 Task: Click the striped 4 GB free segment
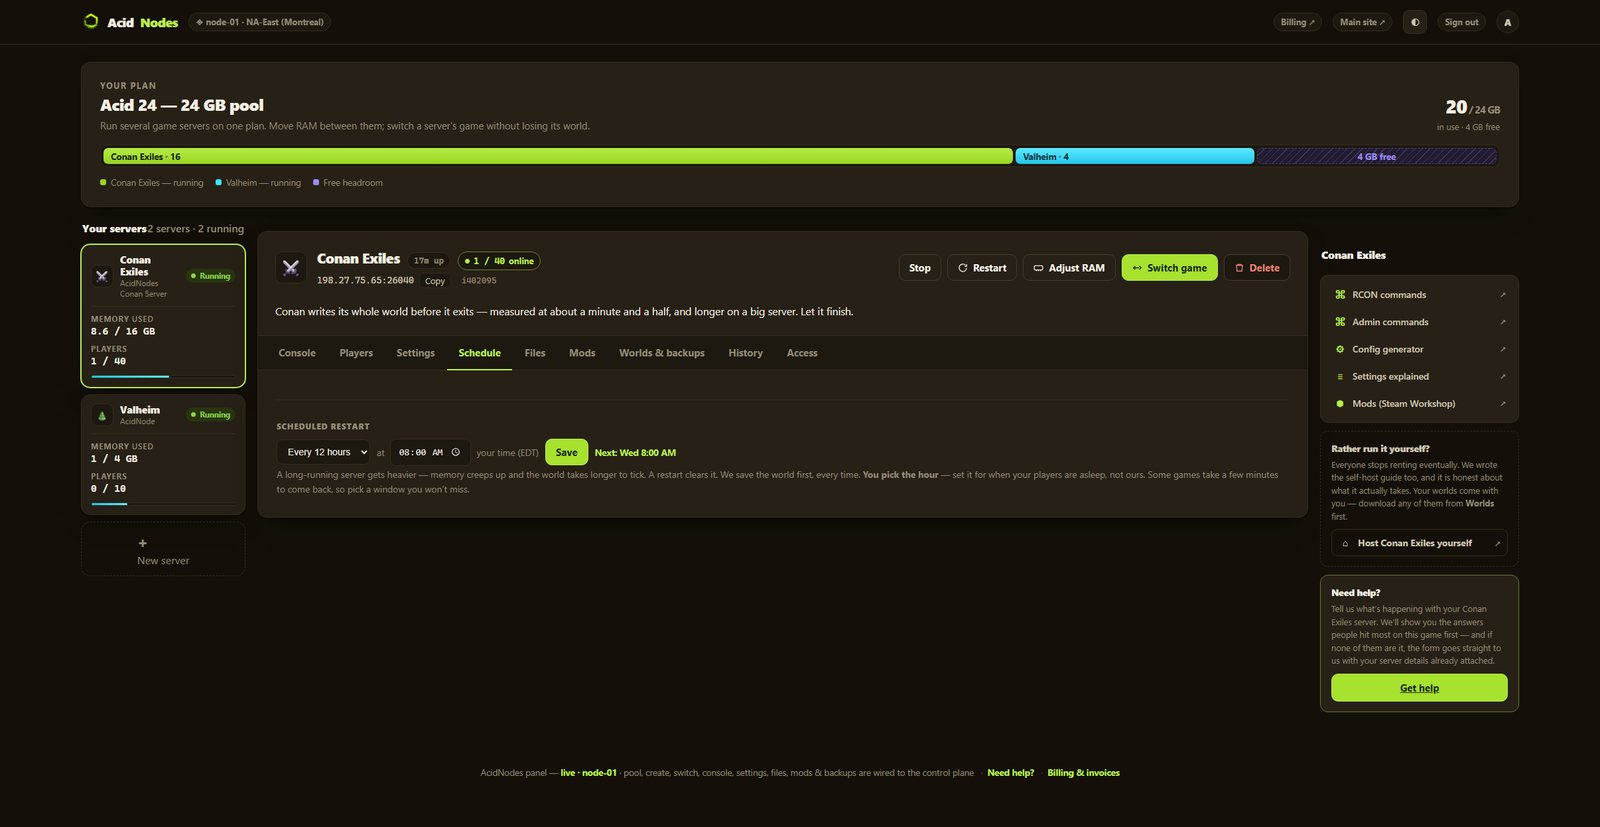pyautogui.click(x=1377, y=157)
